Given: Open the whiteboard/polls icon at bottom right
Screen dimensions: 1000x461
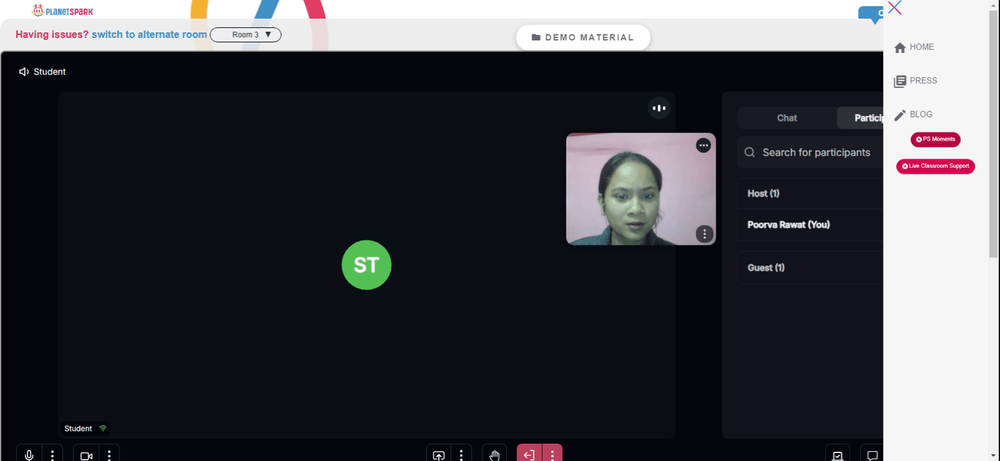Looking at the screenshot, I should click(x=837, y=455).
